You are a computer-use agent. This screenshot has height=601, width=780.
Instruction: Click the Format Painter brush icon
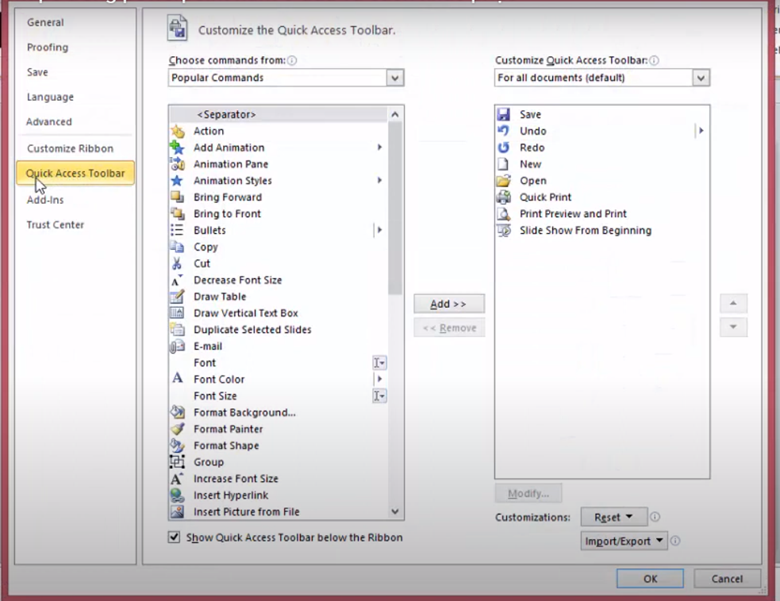[x=177, y=429]
